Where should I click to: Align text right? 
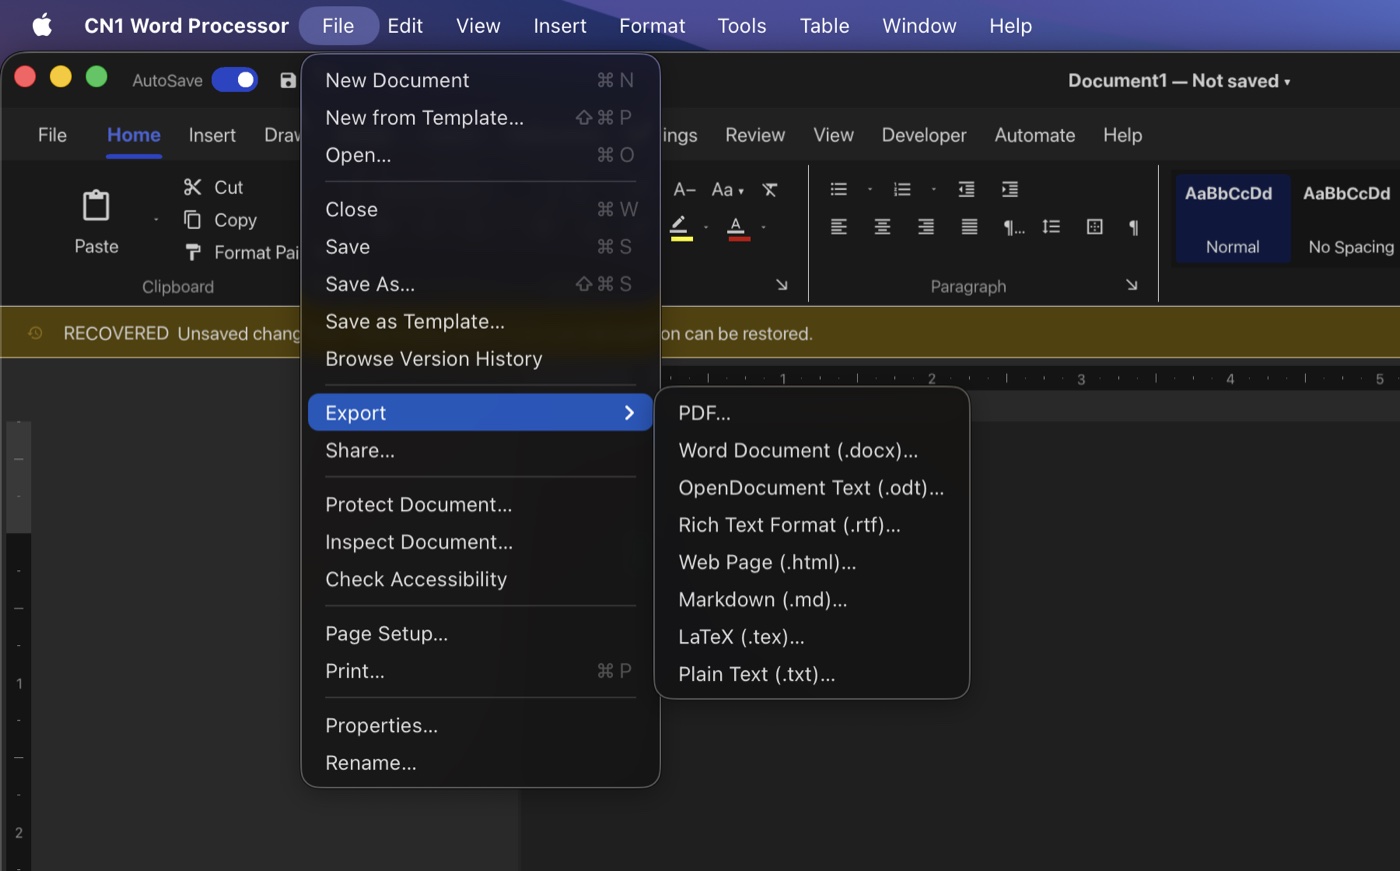926,227
